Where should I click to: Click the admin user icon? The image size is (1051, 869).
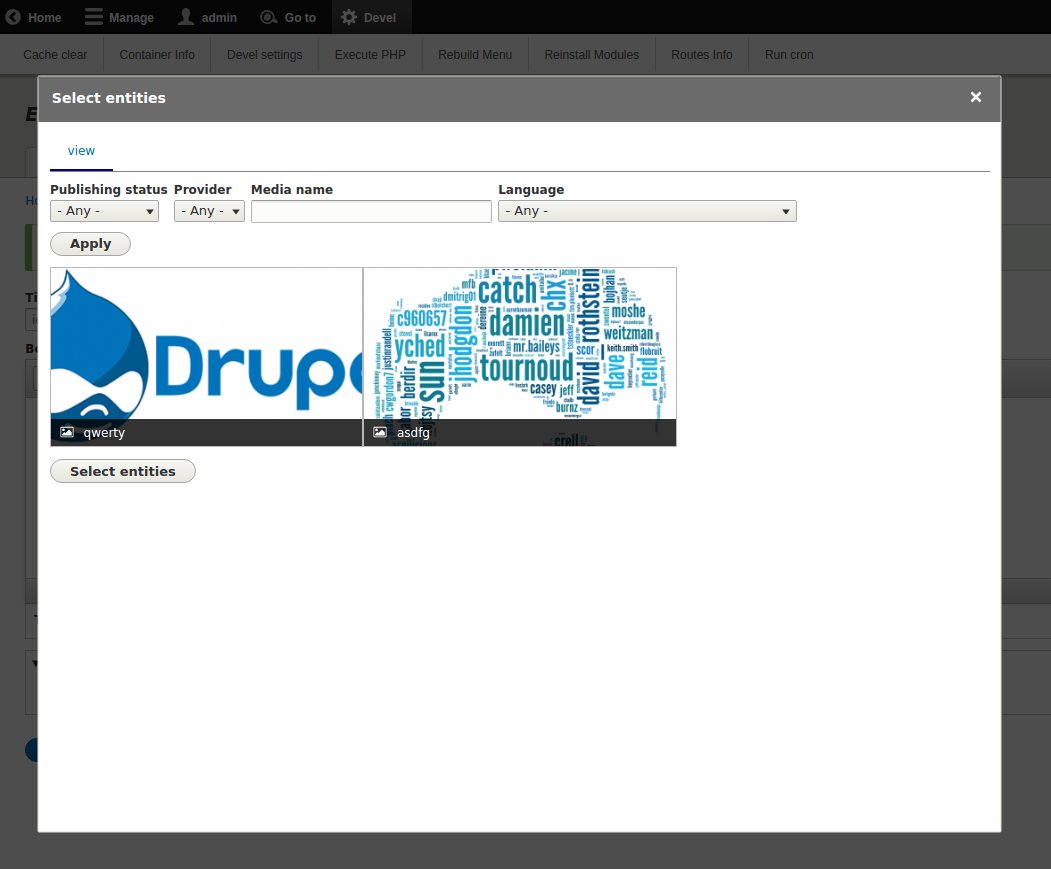pos(186,17)
